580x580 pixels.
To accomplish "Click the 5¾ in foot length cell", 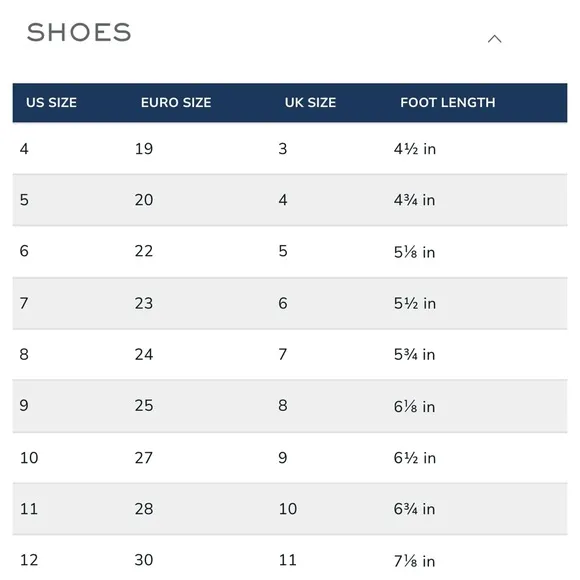I will pos(414,354).
